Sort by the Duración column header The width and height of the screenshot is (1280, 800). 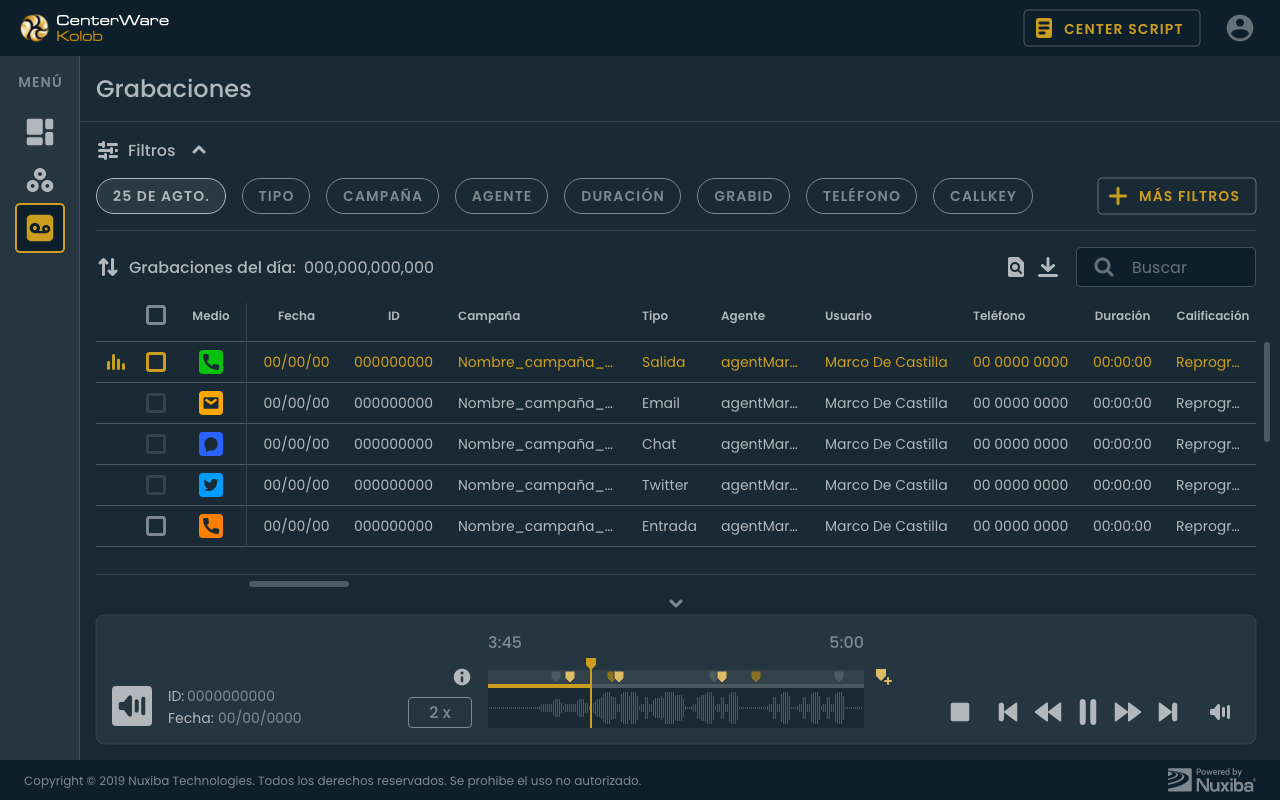coord(1122,316)
